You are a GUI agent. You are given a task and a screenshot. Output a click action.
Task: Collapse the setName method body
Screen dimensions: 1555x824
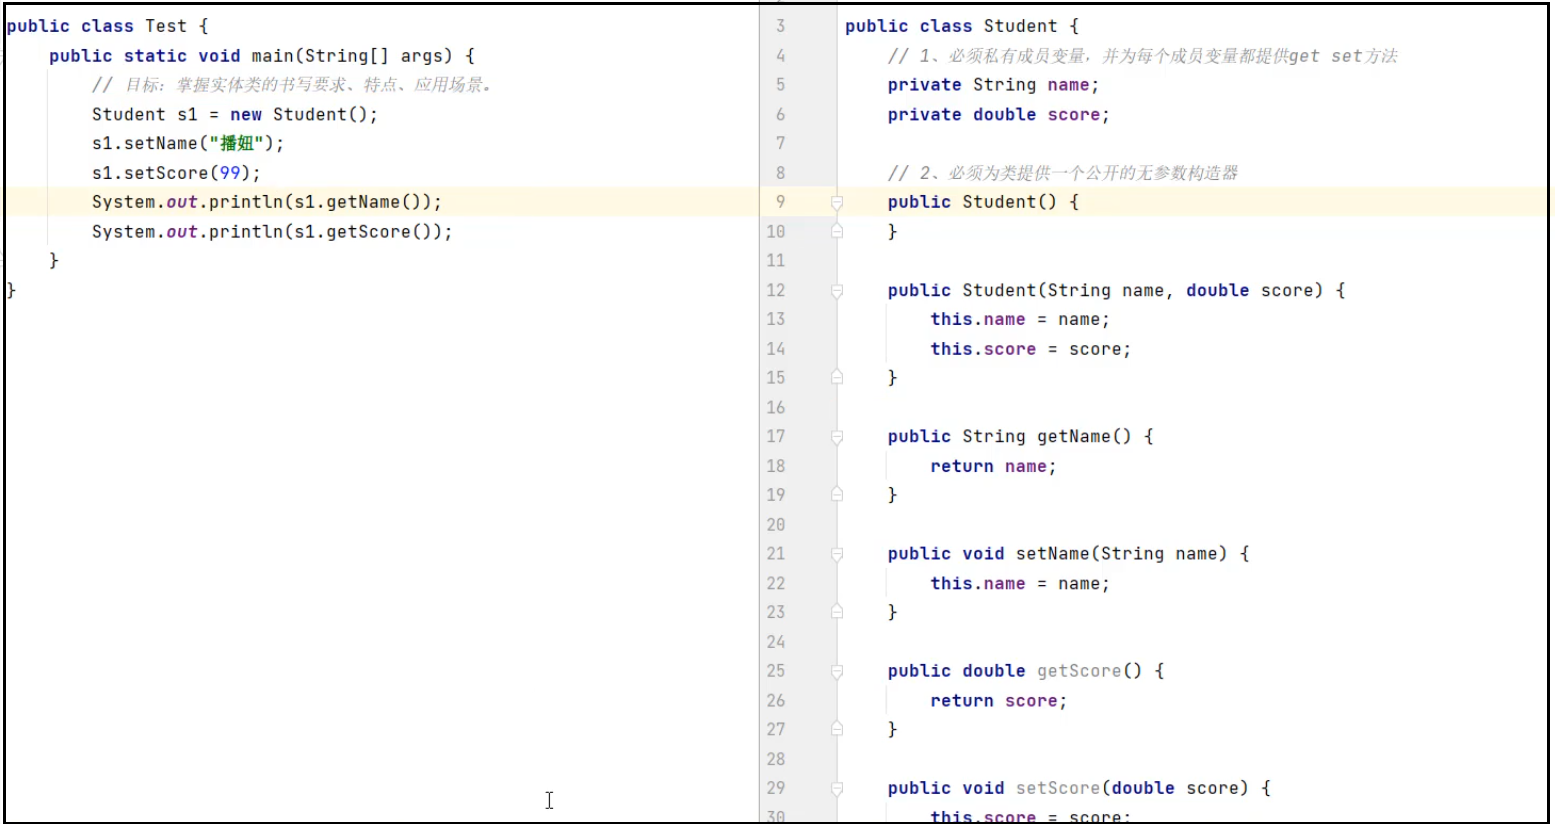[x=837, y=554]
